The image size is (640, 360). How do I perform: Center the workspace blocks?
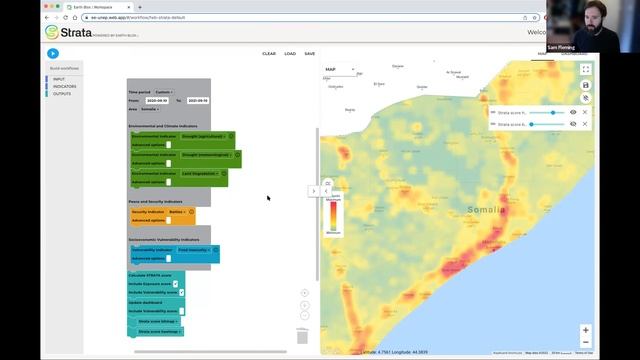point(304,293)
